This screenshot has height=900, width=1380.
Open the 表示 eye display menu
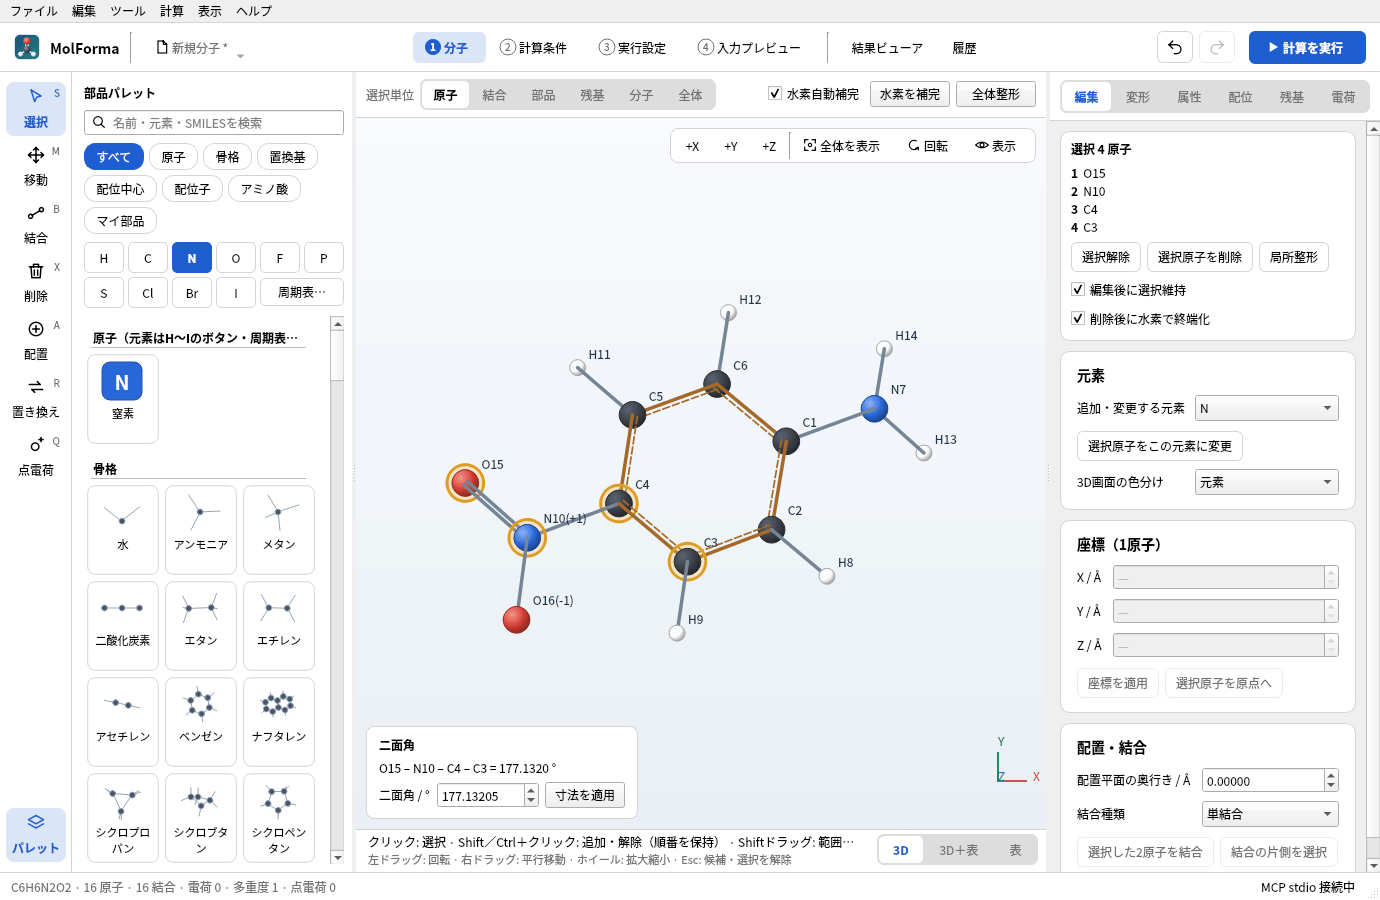[x=996, y=146]
